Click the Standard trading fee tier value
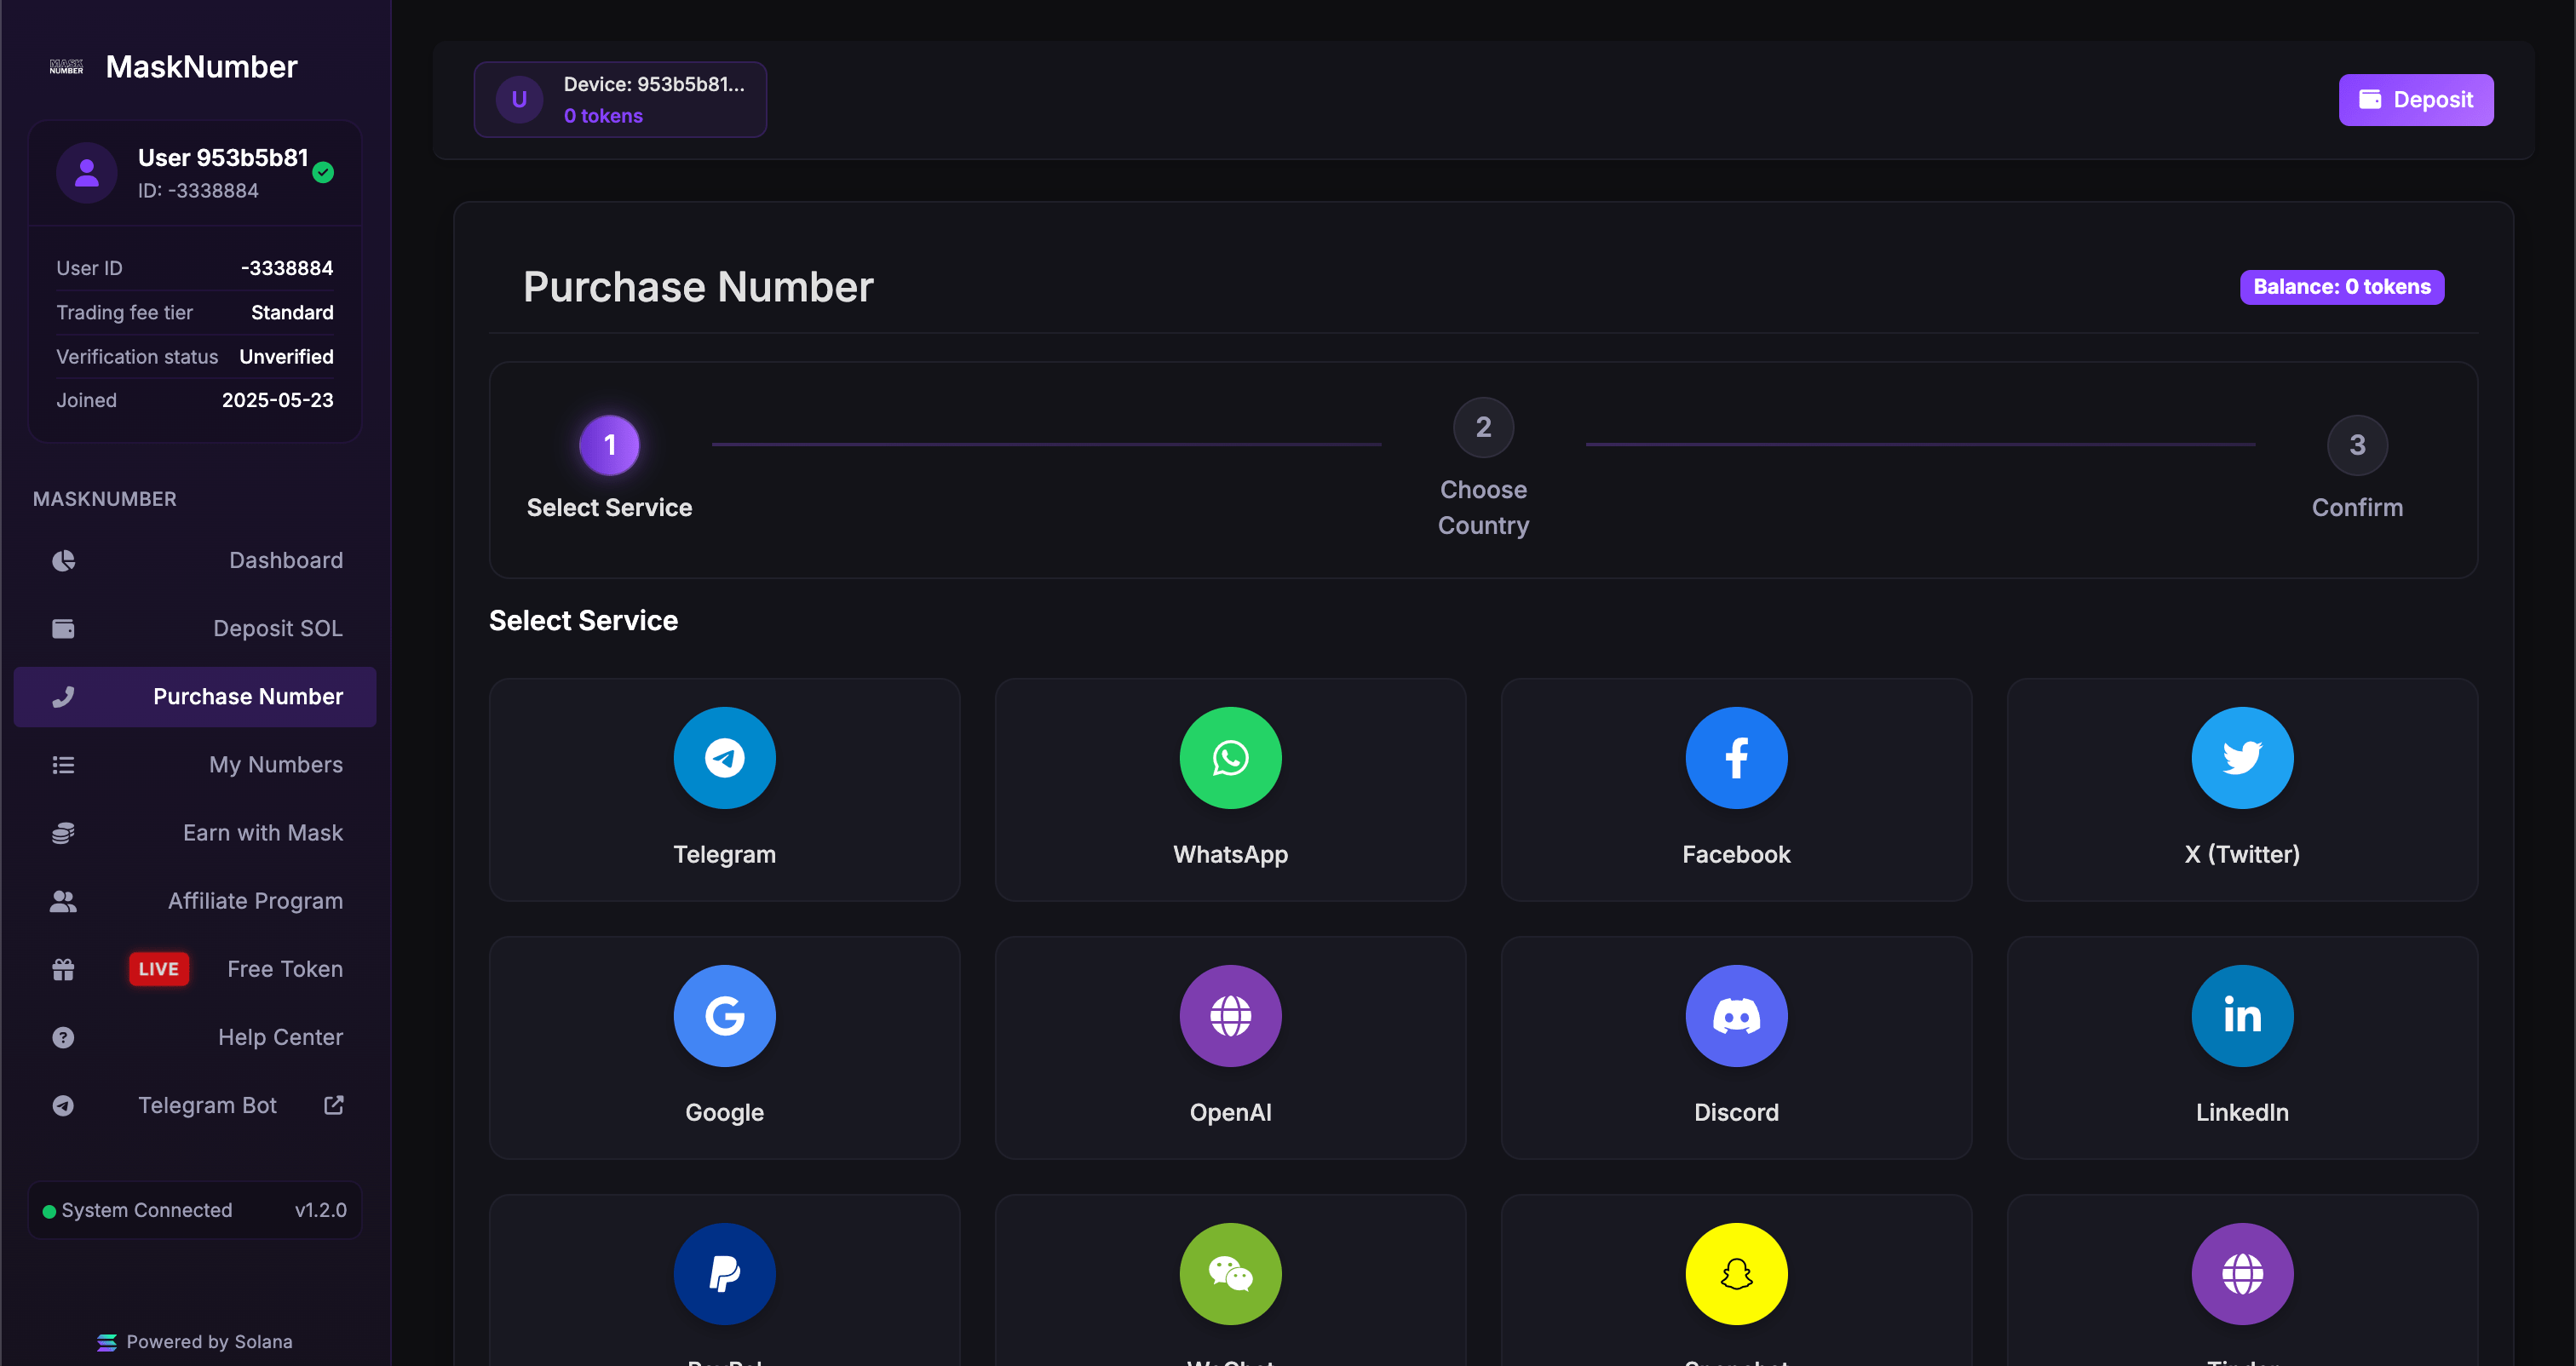2576x1366 pixels. click(292, 312)
